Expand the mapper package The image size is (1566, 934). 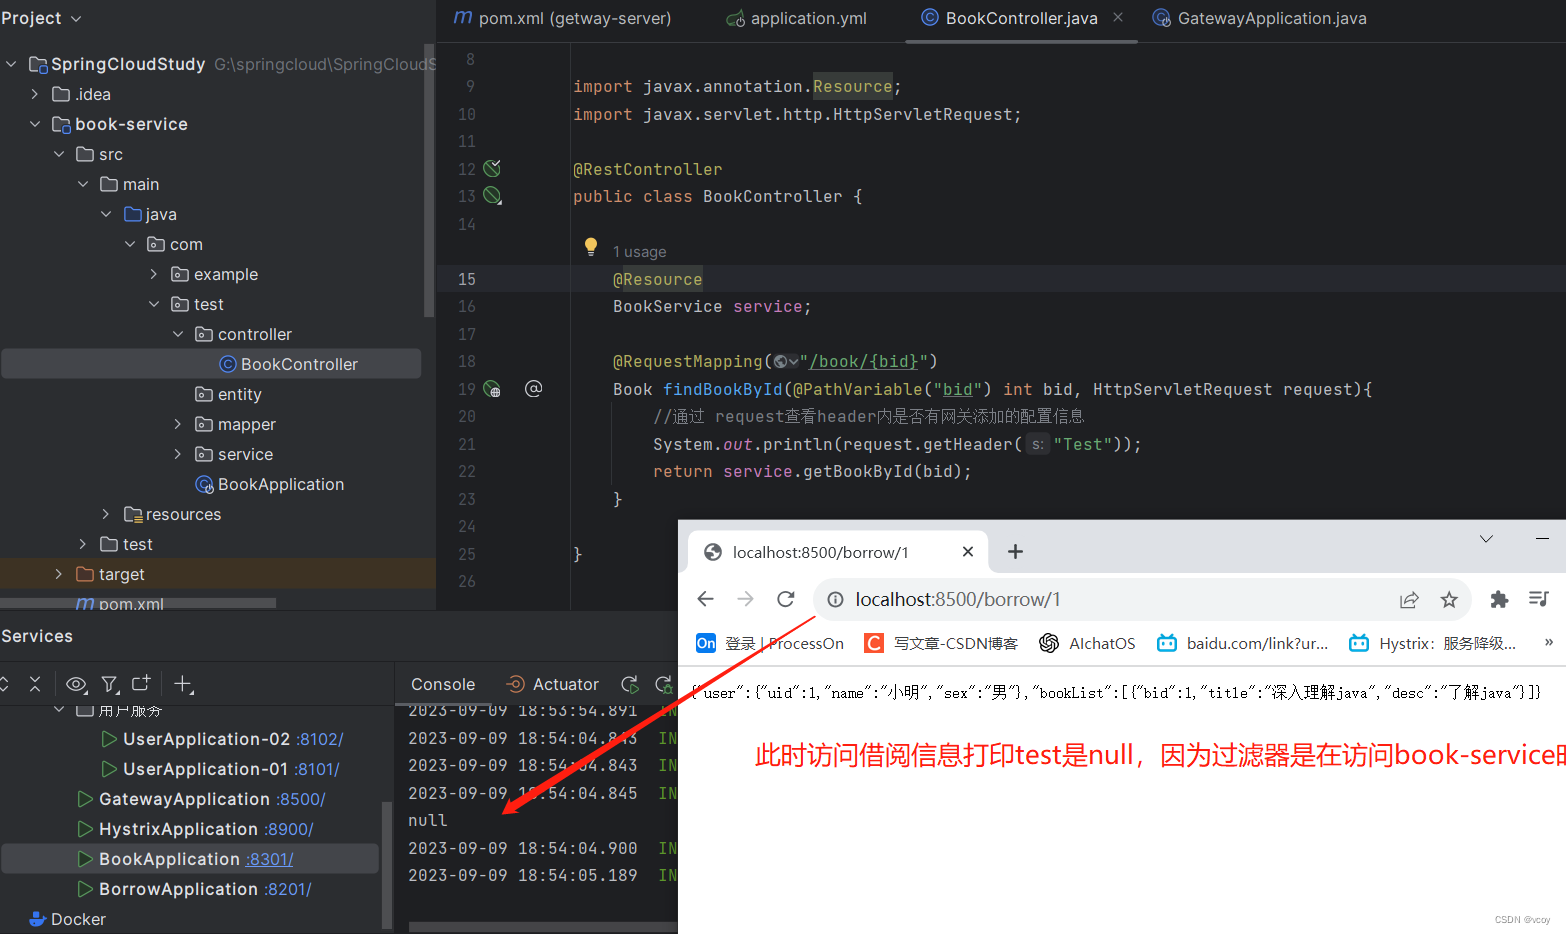tap(178, 424)
